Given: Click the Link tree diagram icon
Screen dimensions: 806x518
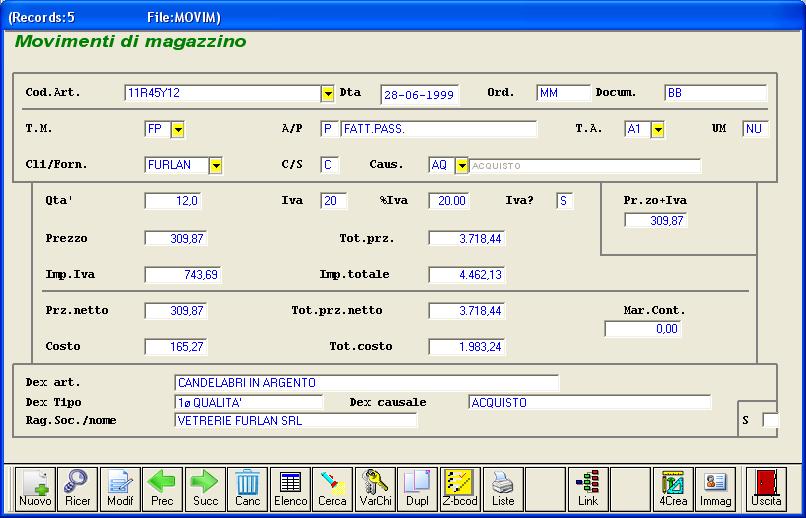Looking at the screenshot, I should [588, 489].
